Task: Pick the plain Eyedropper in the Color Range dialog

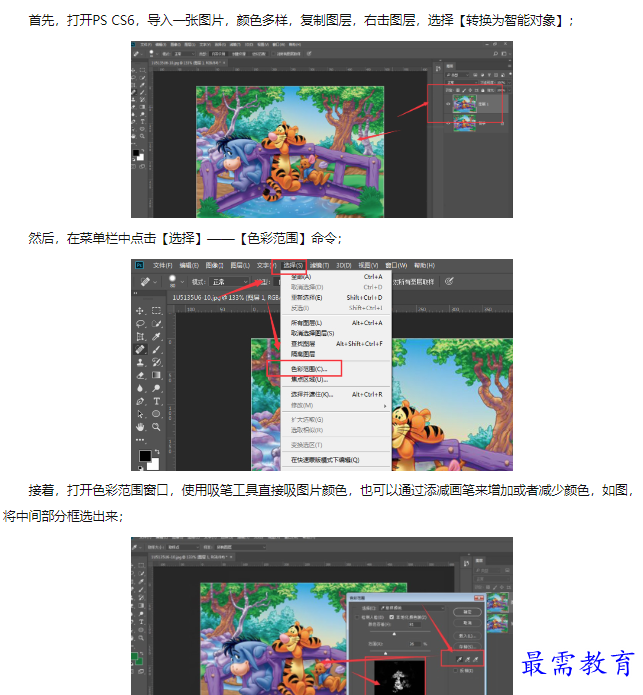Action: pyautogui.click(x=459, y=659)
